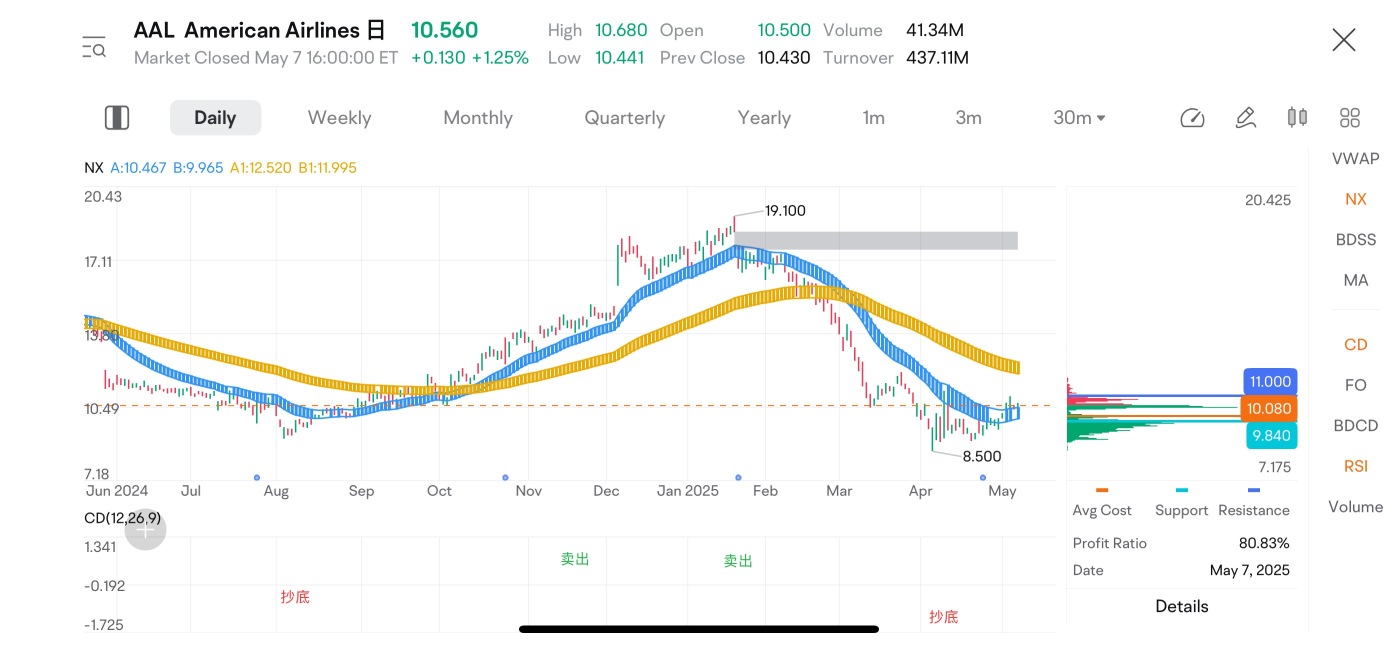This screenshot has height=645, width=1398.
Task: Tap the High value 10.680
Action: click(621, 31)
